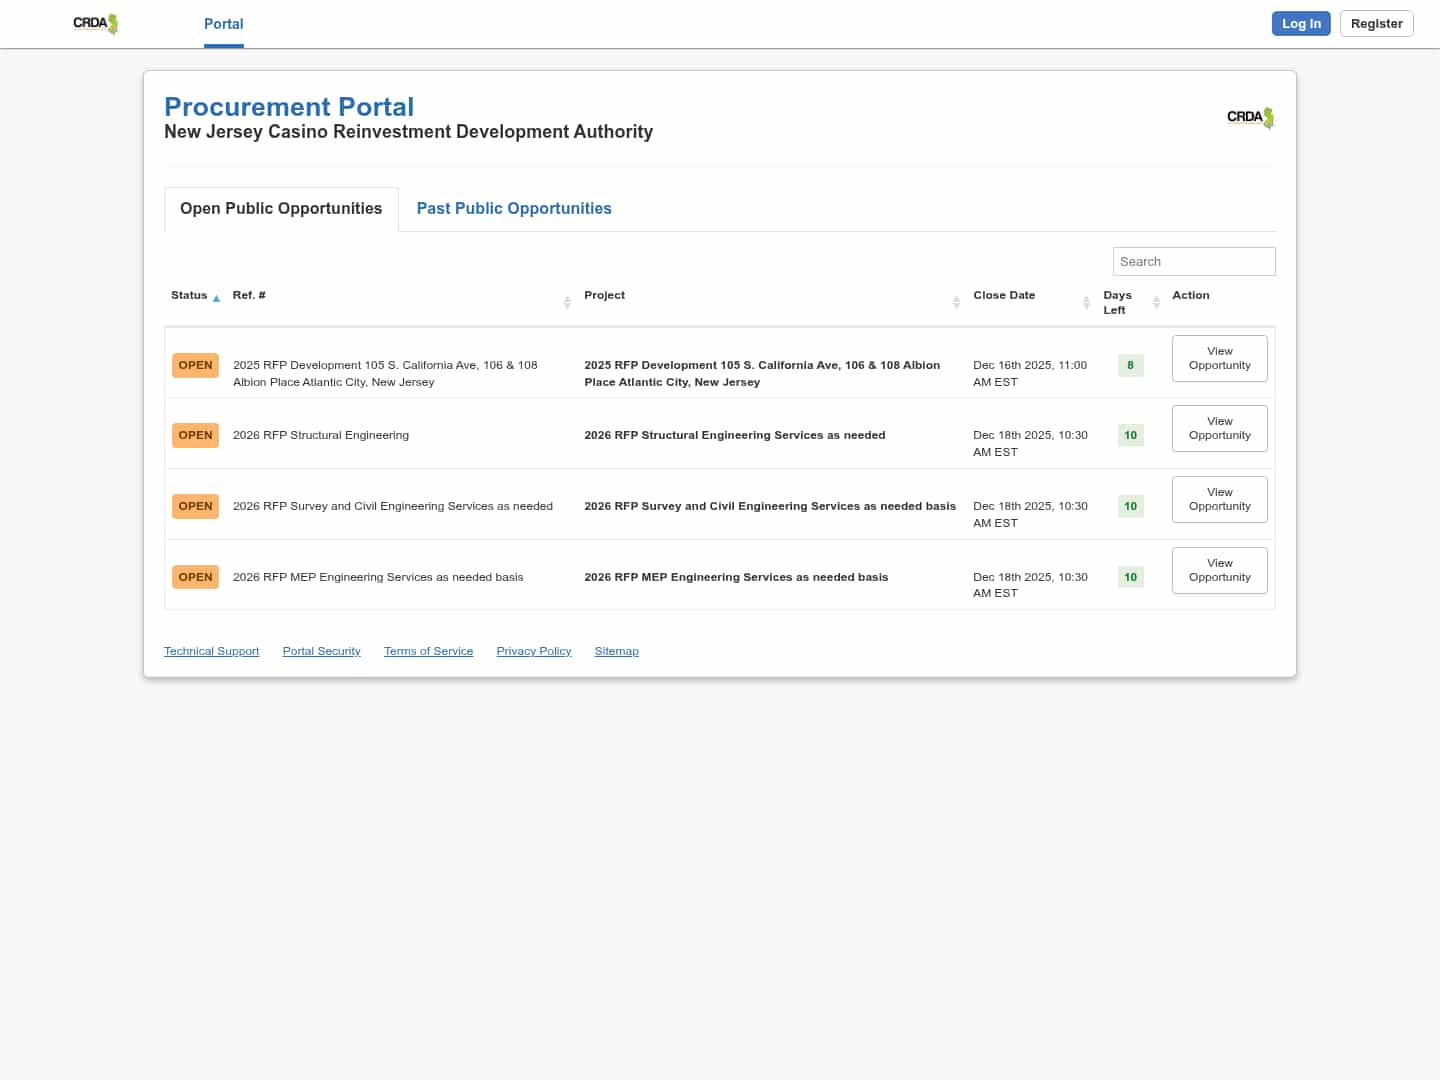Click the 8 days left badge
The height and width of the screenshot is (1080, 1440).
point(1130,365)
